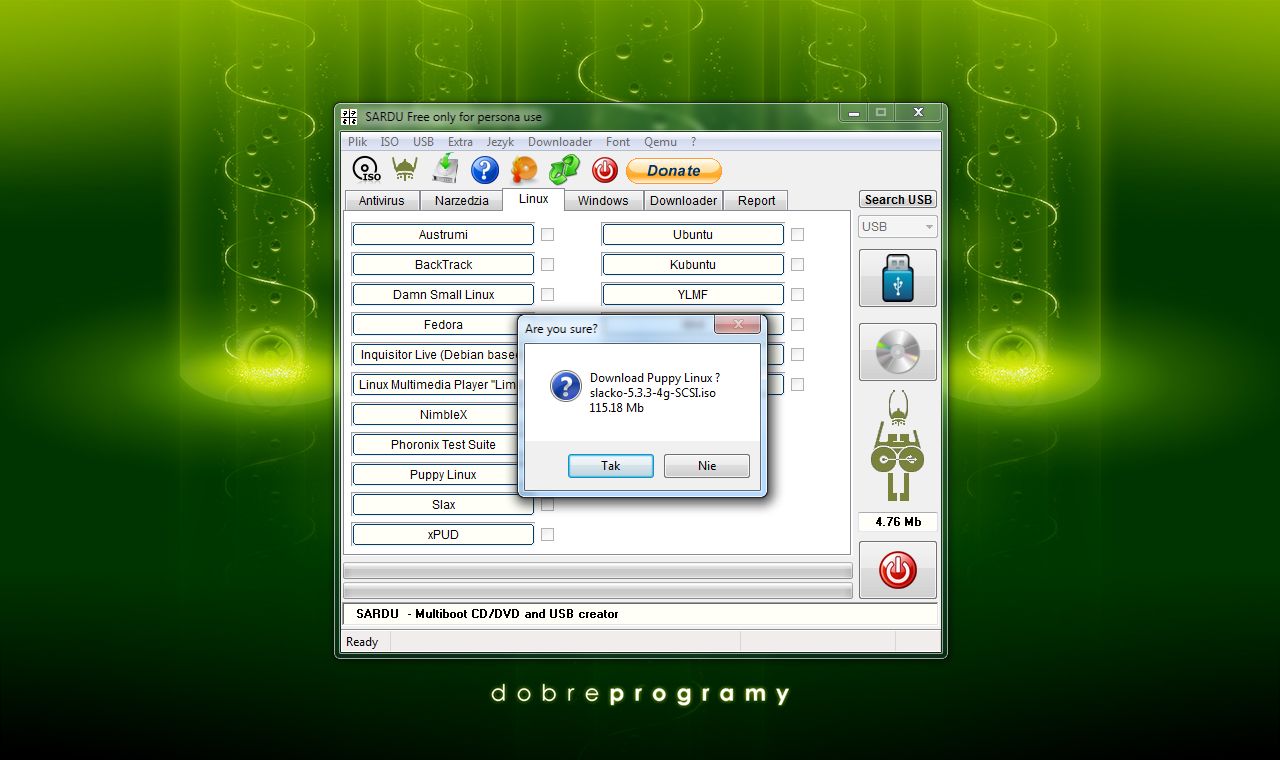Confirm download with the Tak button
Screen dimensions: 1280x760
(611, 466)
